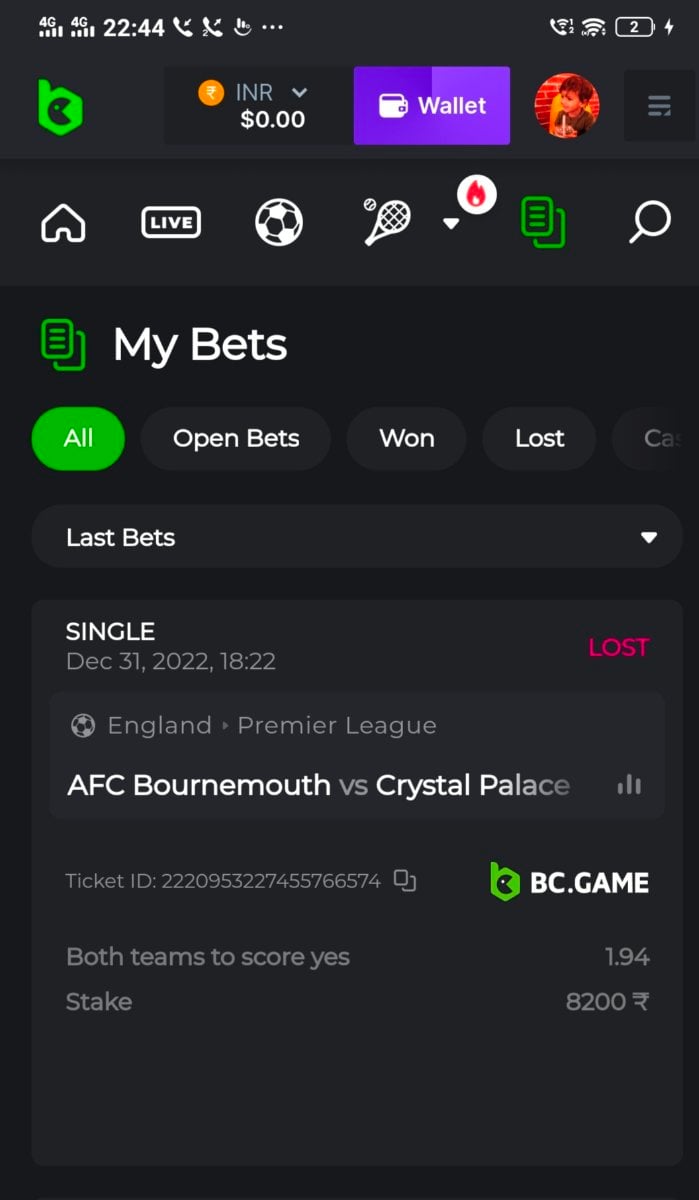Open AFC Bournemouth vs Crystal Palace match
The height and width of the screenshot is (1200, 699).
point(318,785)
